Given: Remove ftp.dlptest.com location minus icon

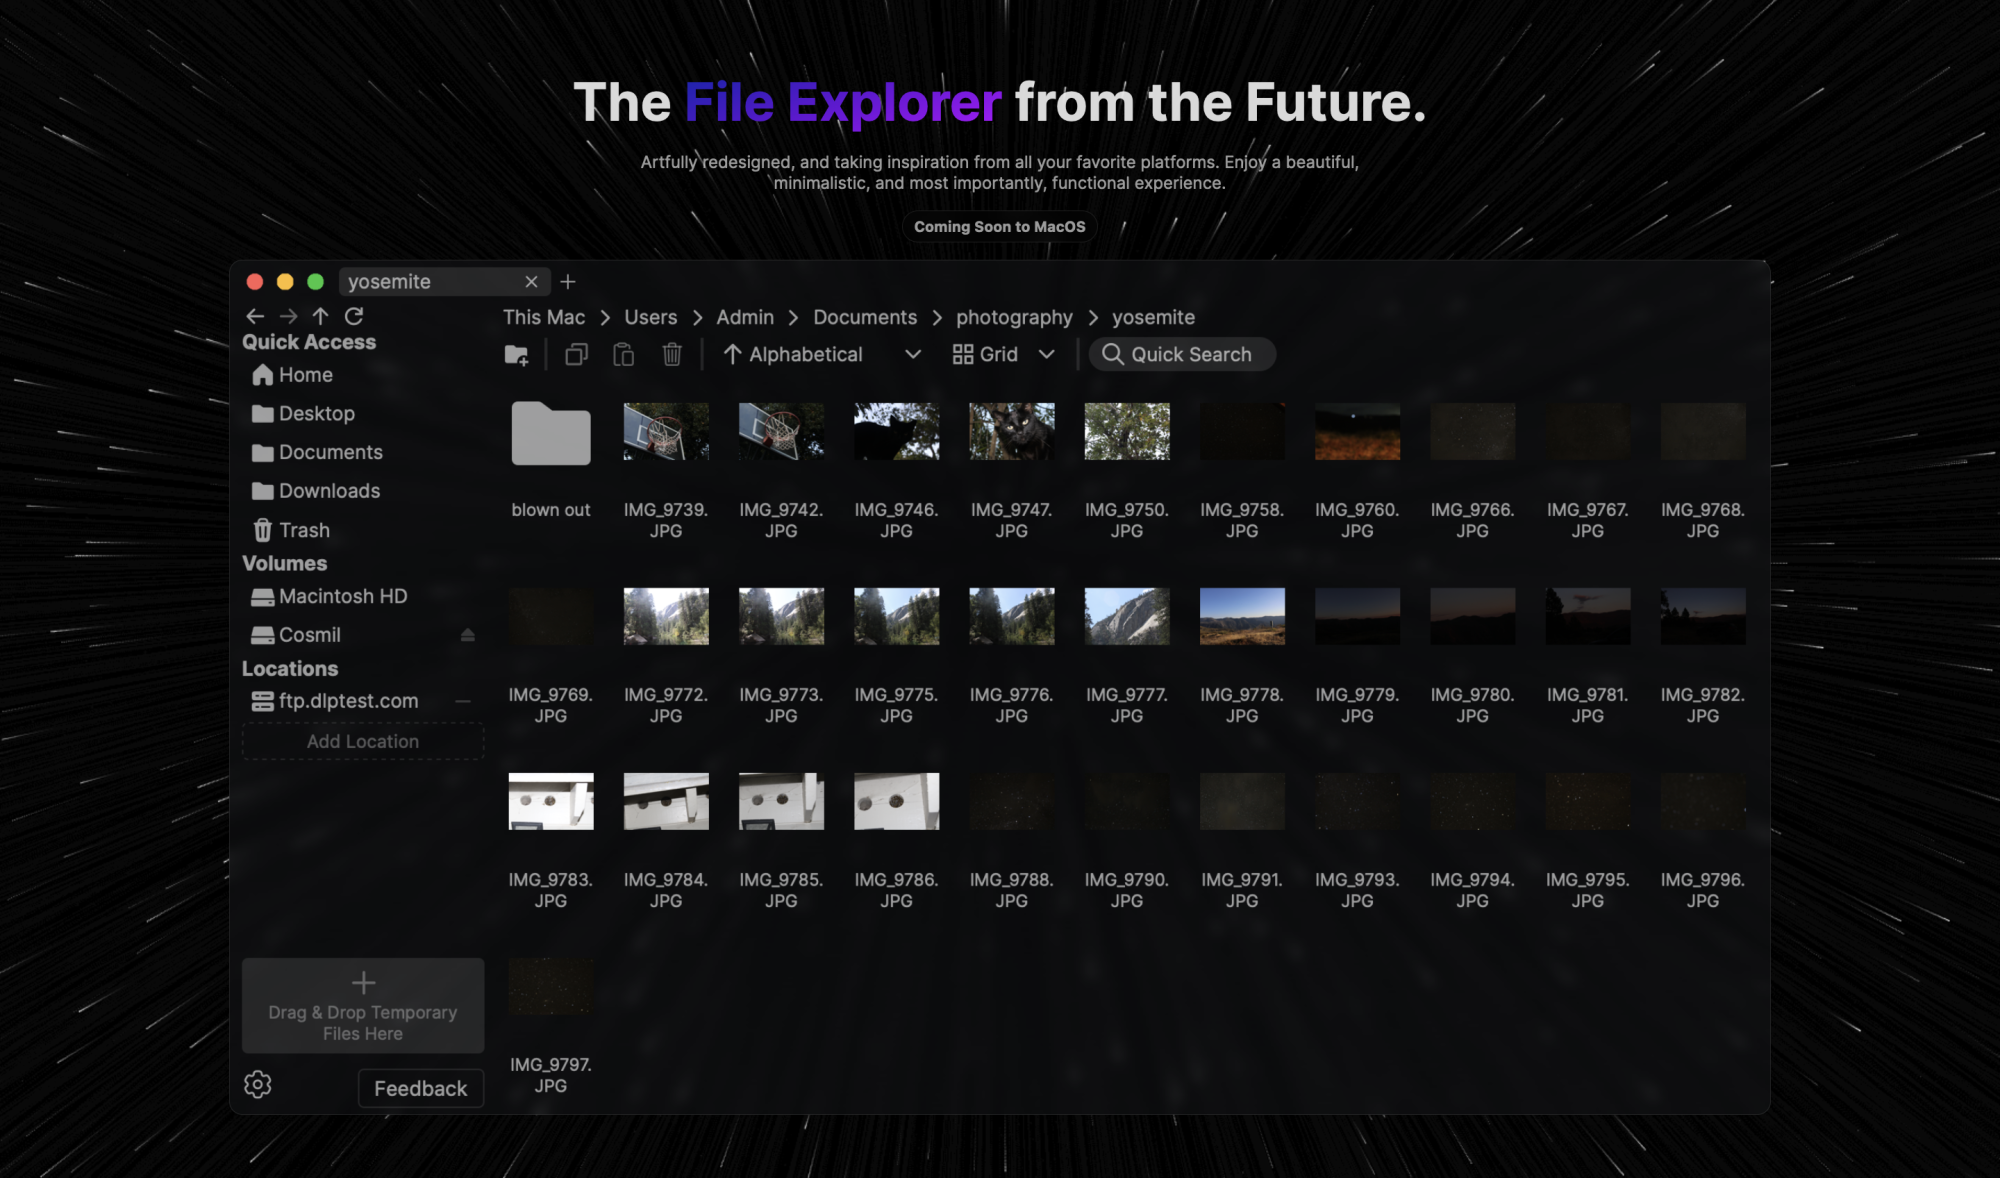Looking at the screenshot, I should 463,701.
